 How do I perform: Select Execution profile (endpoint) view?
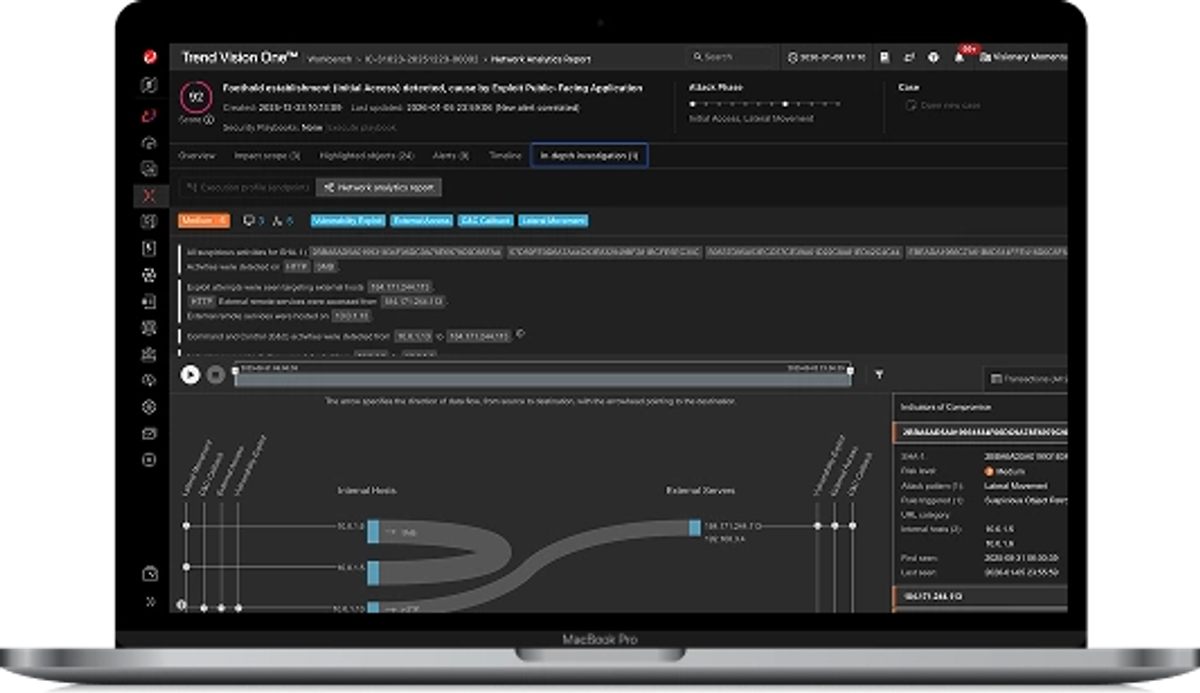(246, 187)
